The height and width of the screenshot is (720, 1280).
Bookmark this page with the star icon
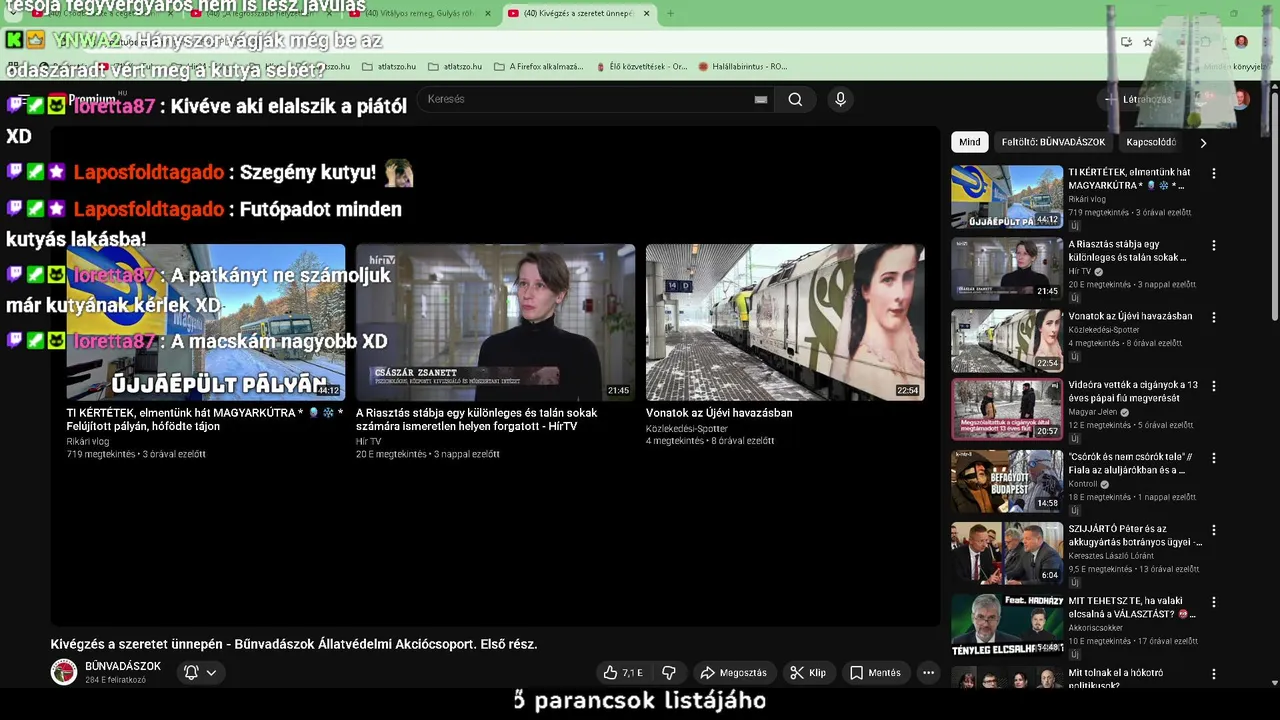[x=1148, y=42]
